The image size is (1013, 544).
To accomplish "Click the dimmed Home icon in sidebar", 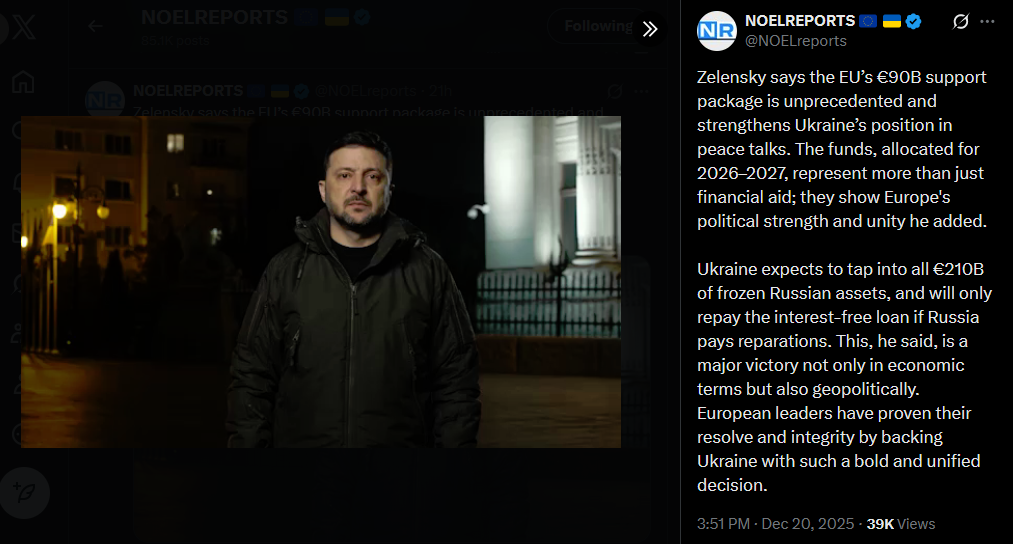I will tap(23, 82).
